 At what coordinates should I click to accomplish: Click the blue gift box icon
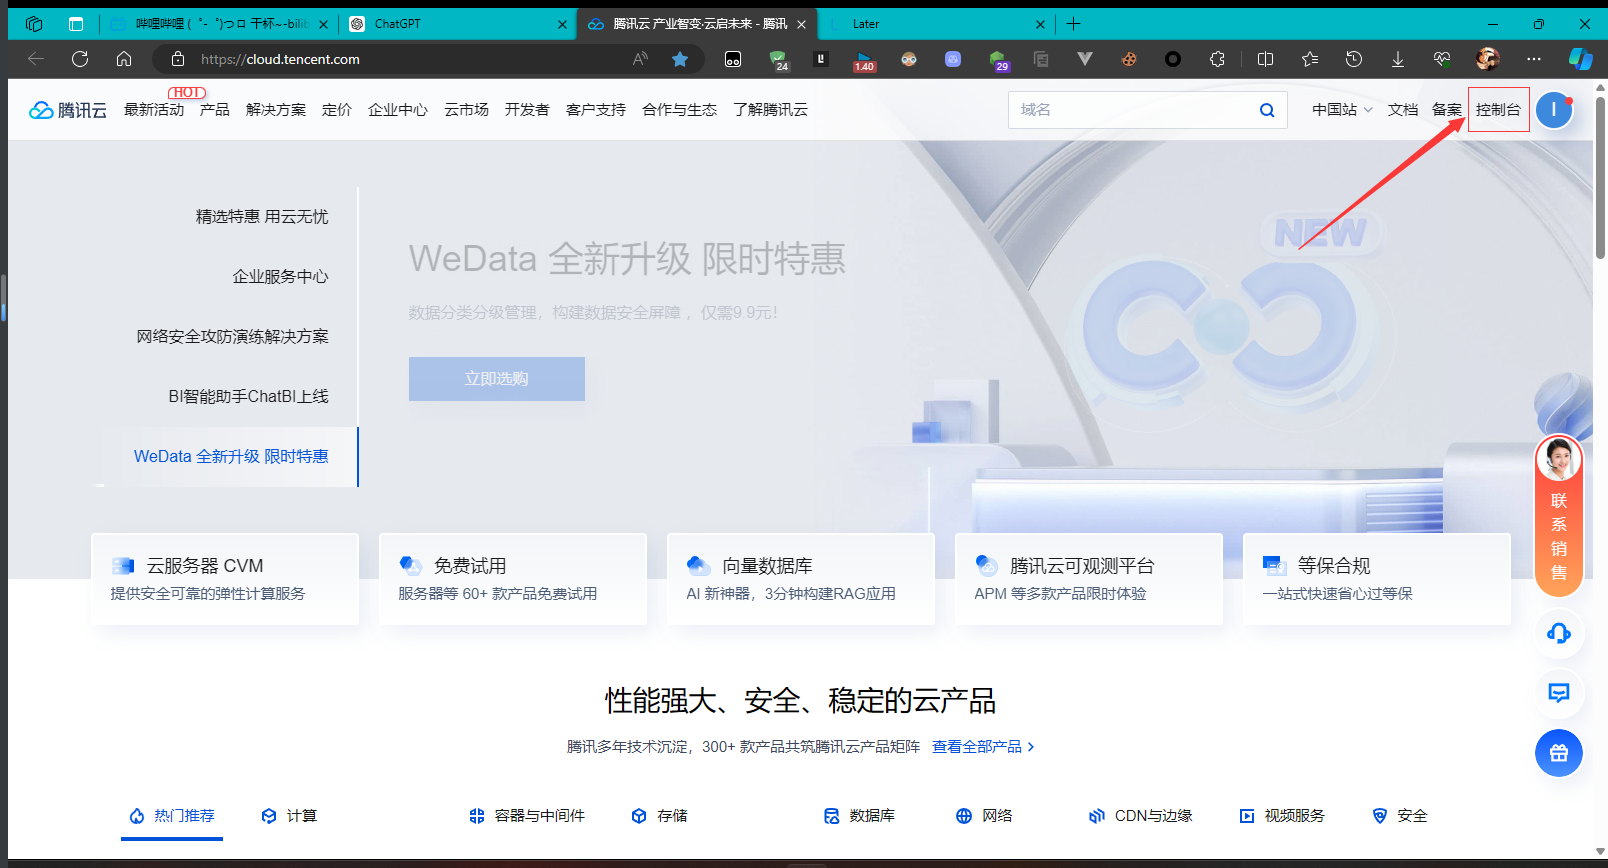click(1558, 753)
